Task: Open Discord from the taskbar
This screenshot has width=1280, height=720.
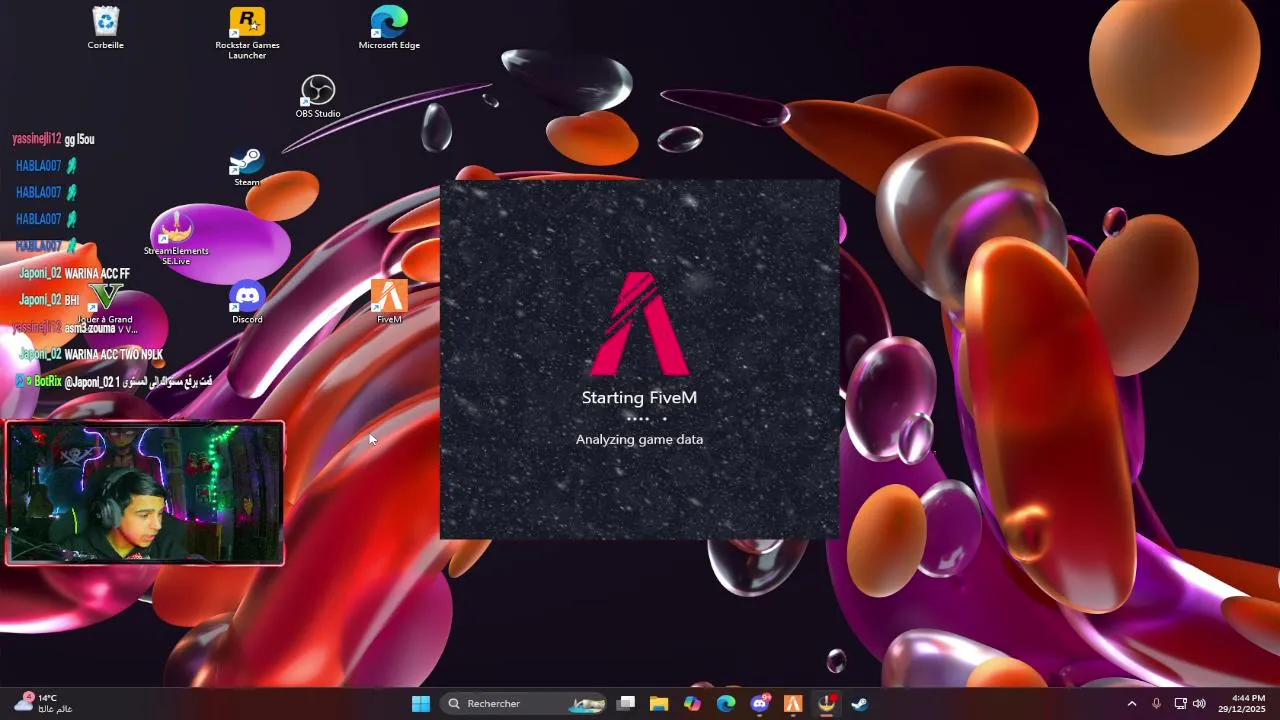Action: (x=760, y=704)
